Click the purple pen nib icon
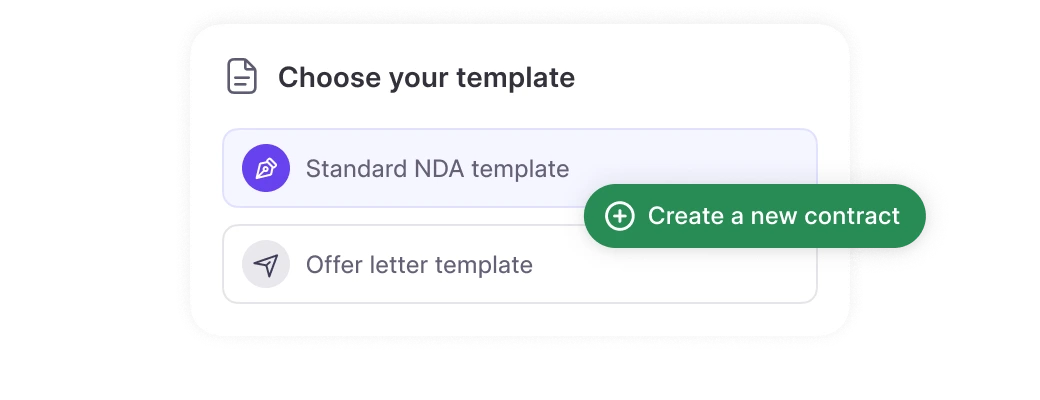1040x400 pixels. (266, 168)
